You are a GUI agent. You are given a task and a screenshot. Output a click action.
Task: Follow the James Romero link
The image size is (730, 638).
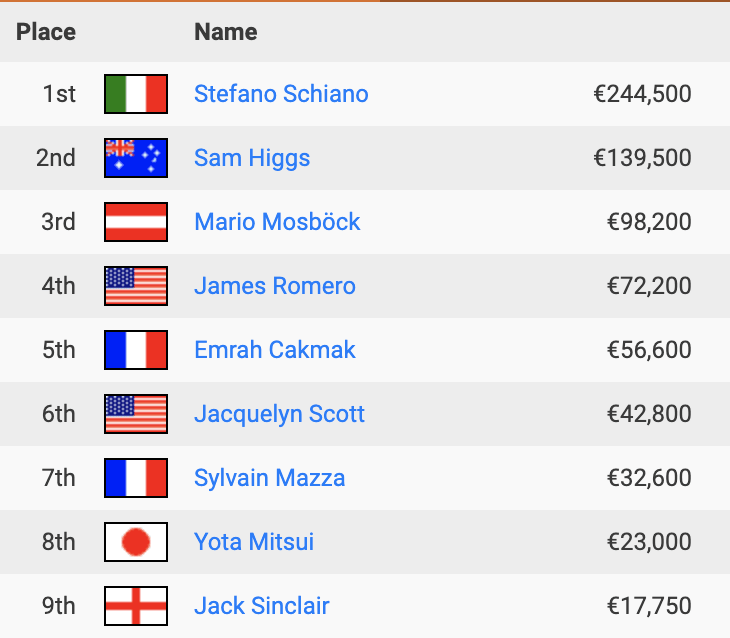pos(275,286)
